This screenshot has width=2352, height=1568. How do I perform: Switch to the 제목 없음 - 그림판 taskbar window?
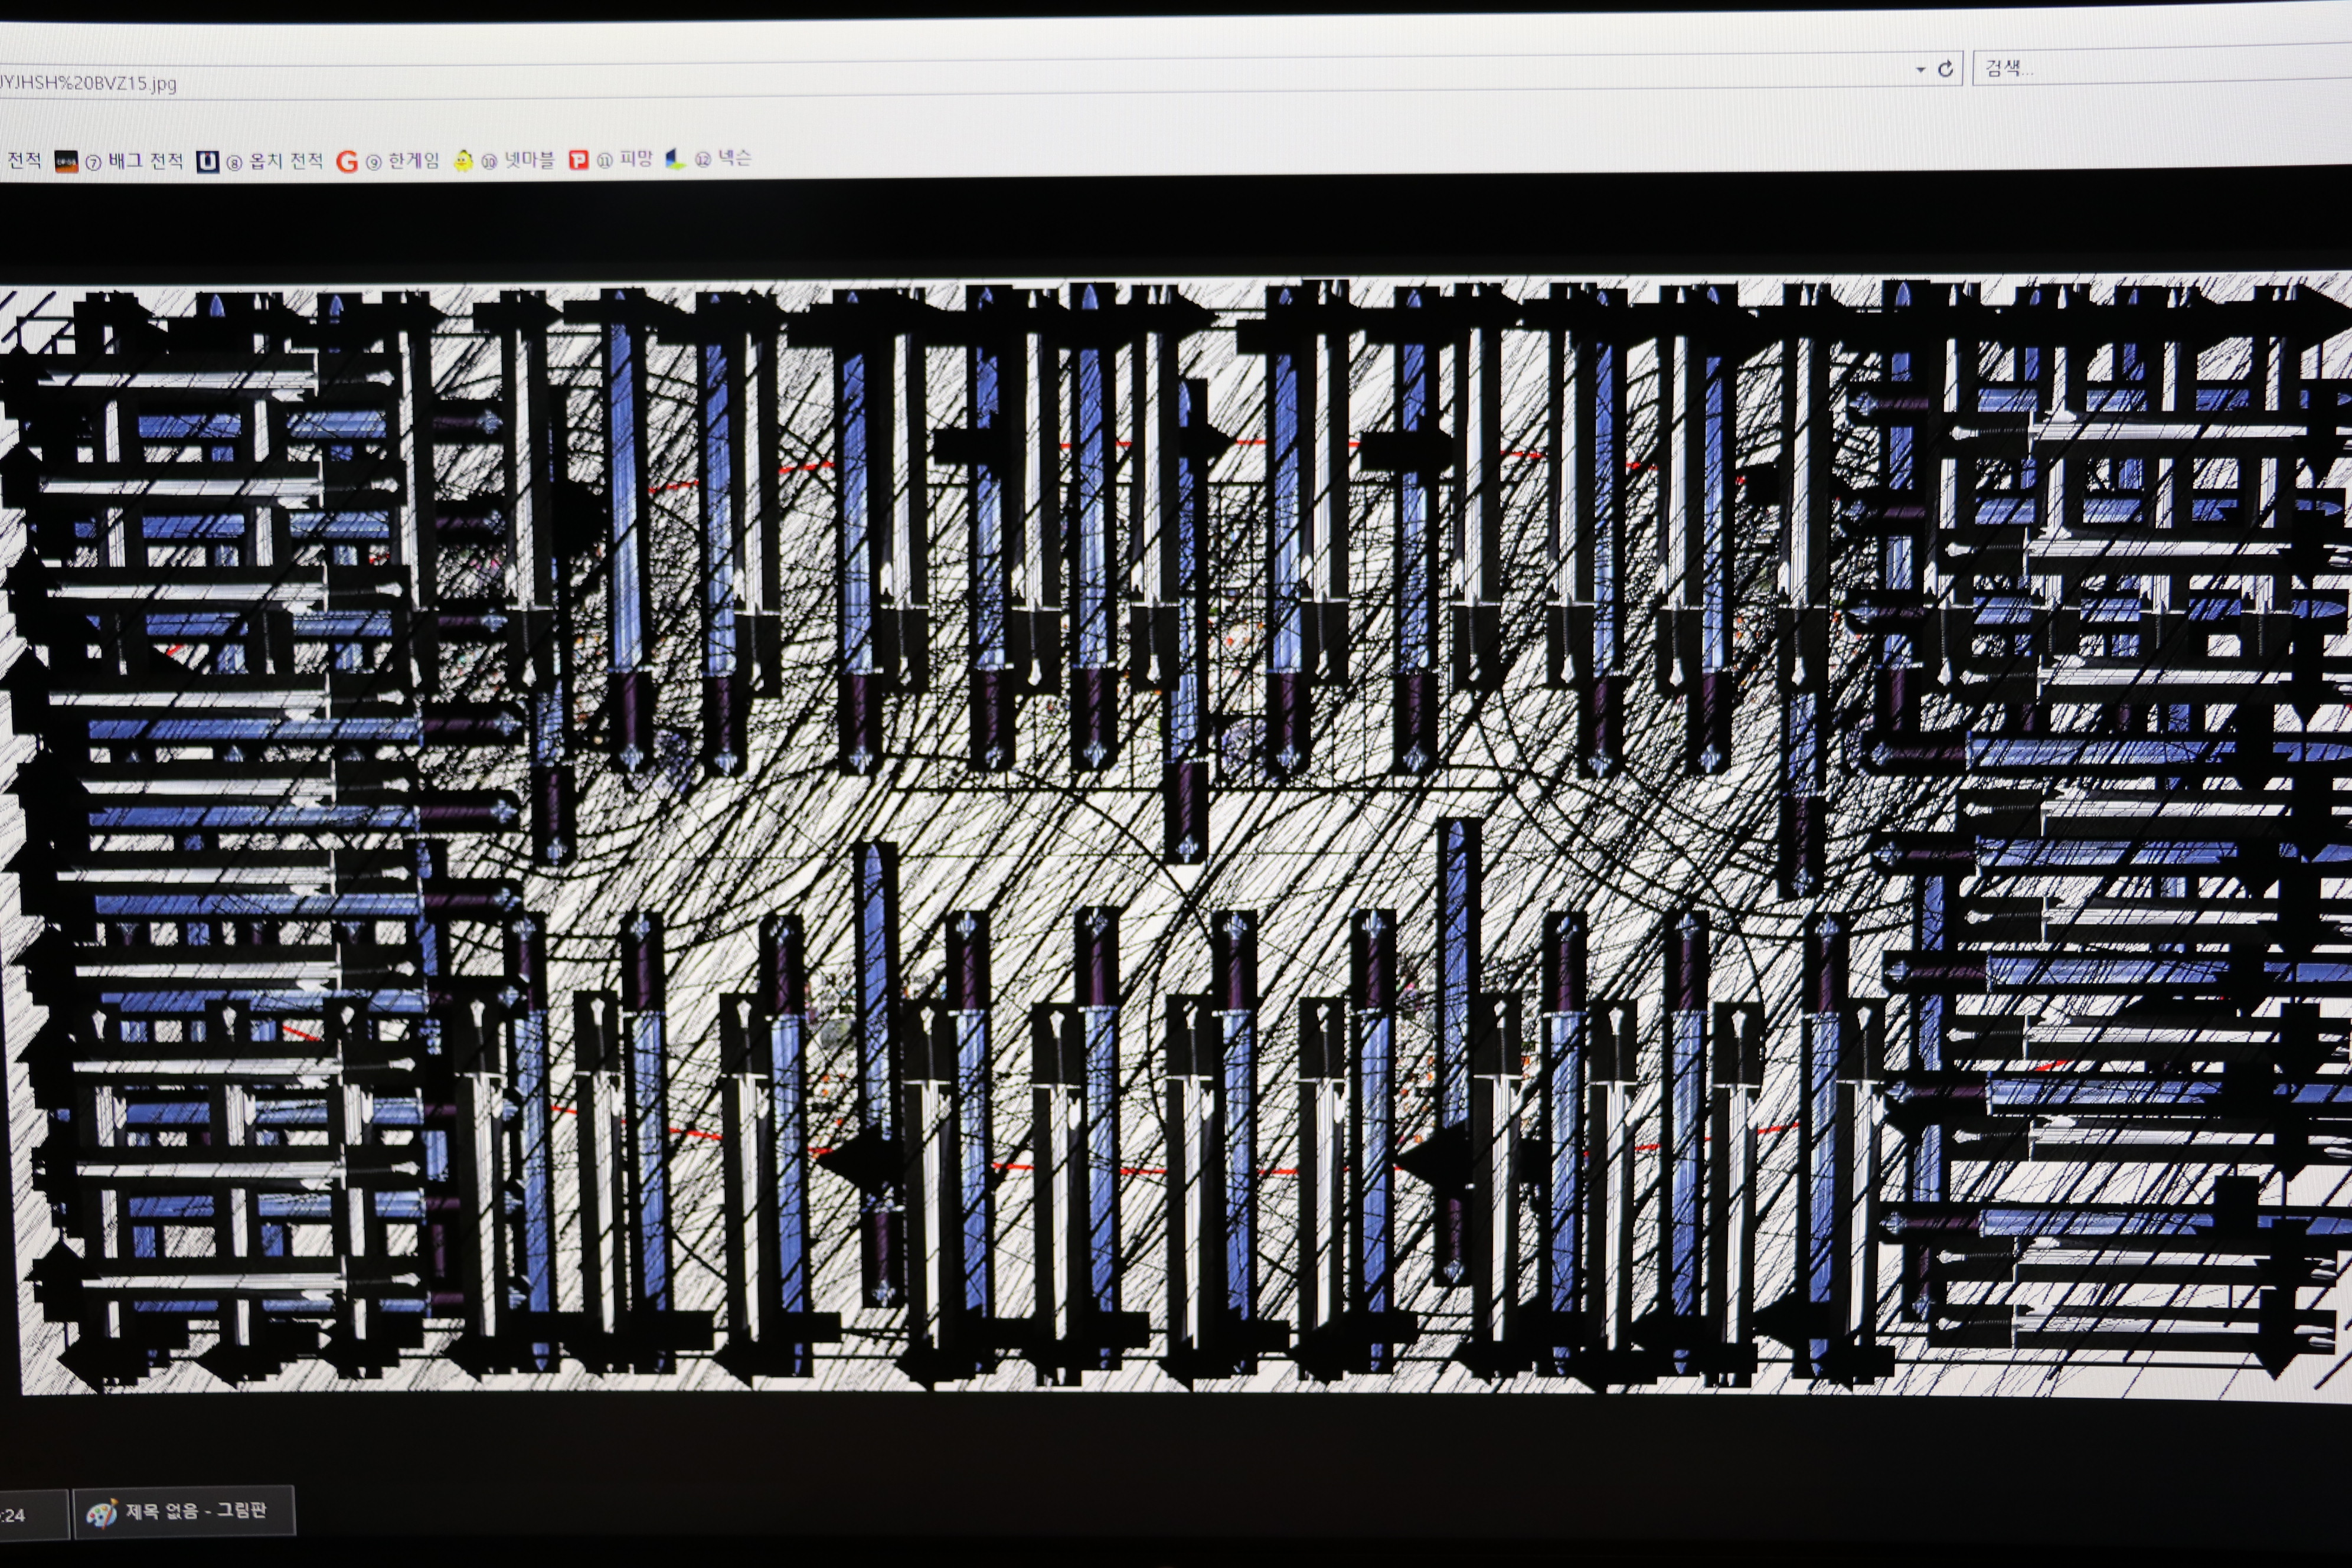tap(184, 1511)
